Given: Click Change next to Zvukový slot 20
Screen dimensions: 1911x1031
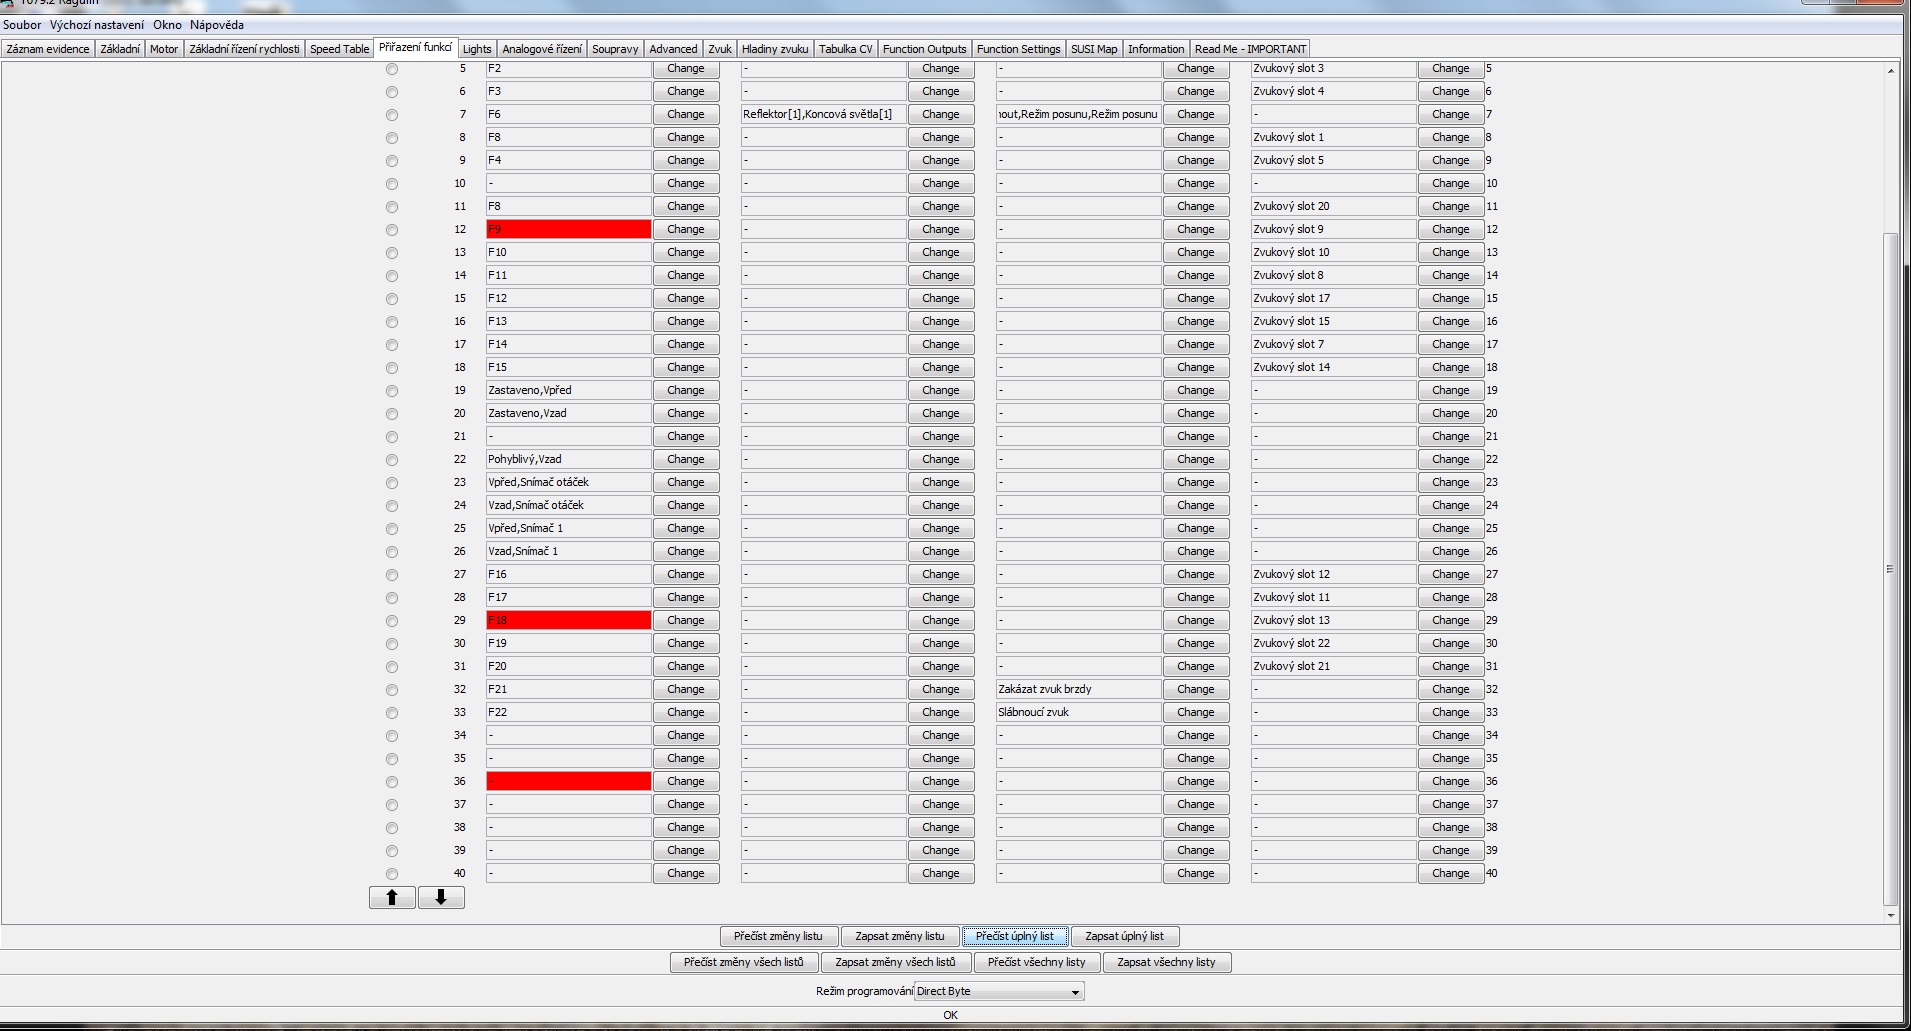Looking at the screenshot, I should pyautogui.click(x=1450, y=207).
